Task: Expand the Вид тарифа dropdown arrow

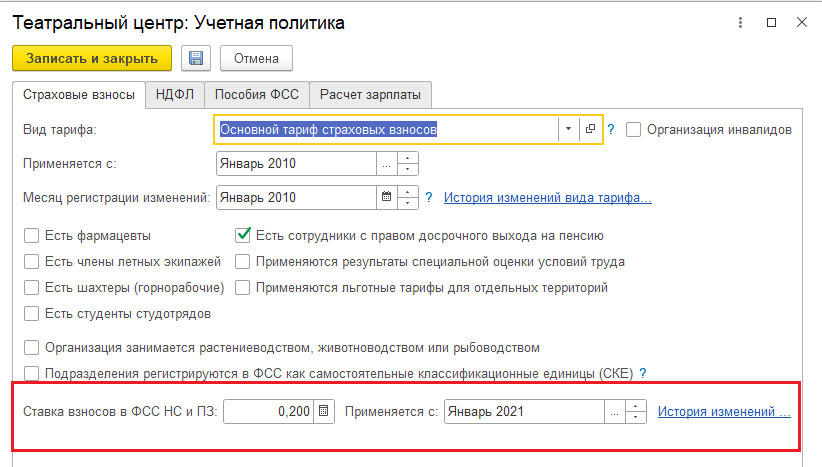Action: 568,129
